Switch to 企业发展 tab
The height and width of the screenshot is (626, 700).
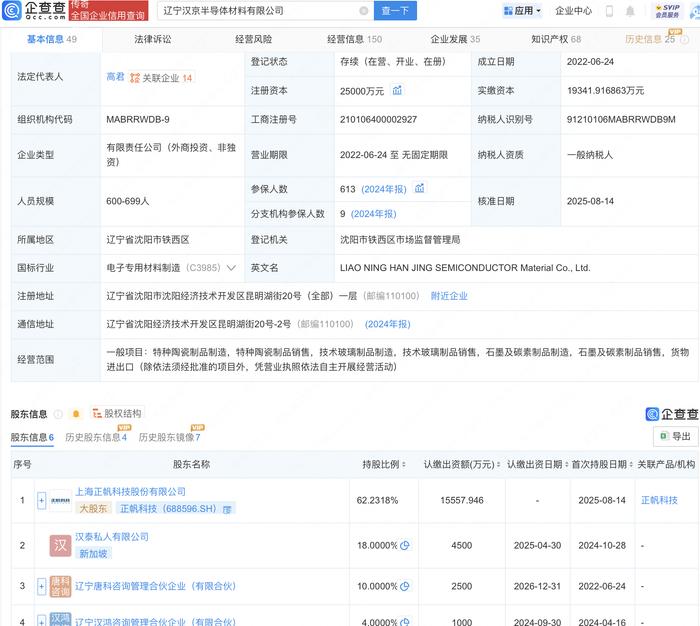(455, 39)
